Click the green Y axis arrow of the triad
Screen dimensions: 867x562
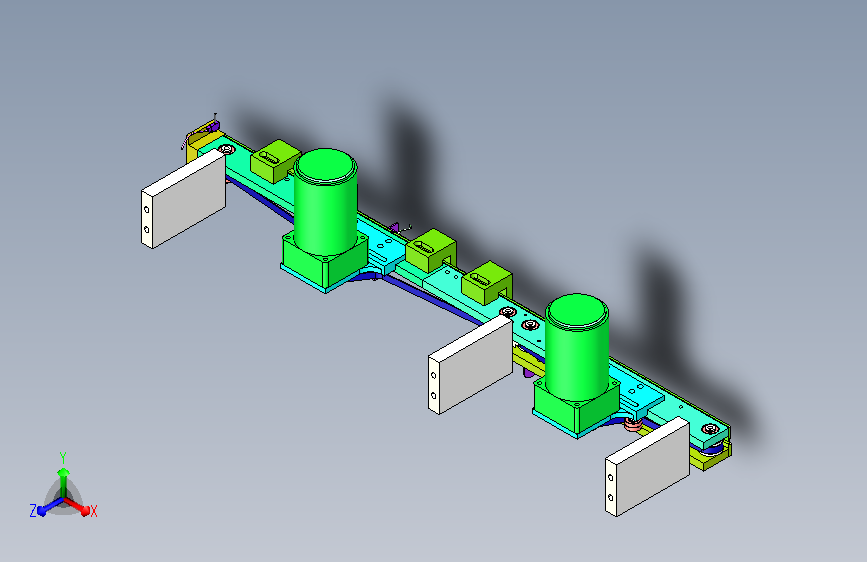[x=63, y=481]
